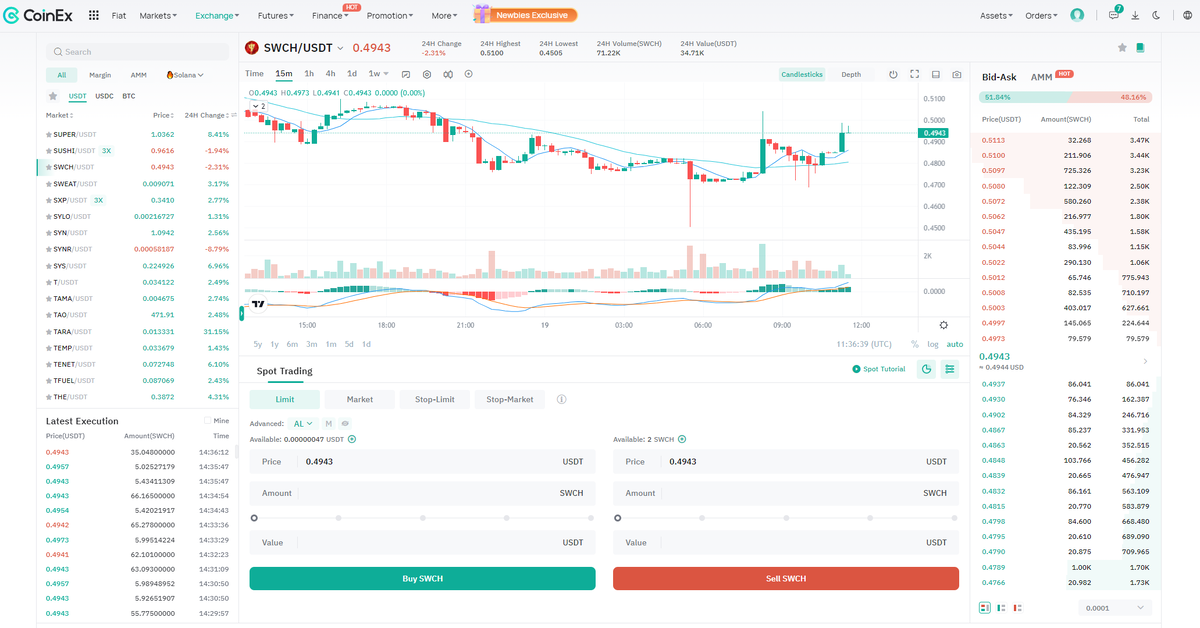Open the Newbies Exclusive banner

pyautogui.click(x=525, y=15)
